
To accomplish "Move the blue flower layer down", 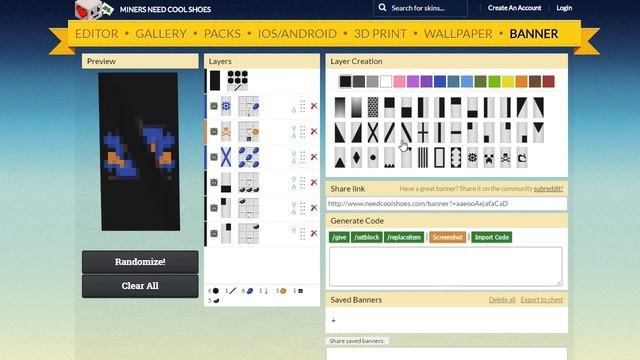I will click(294, 110).
